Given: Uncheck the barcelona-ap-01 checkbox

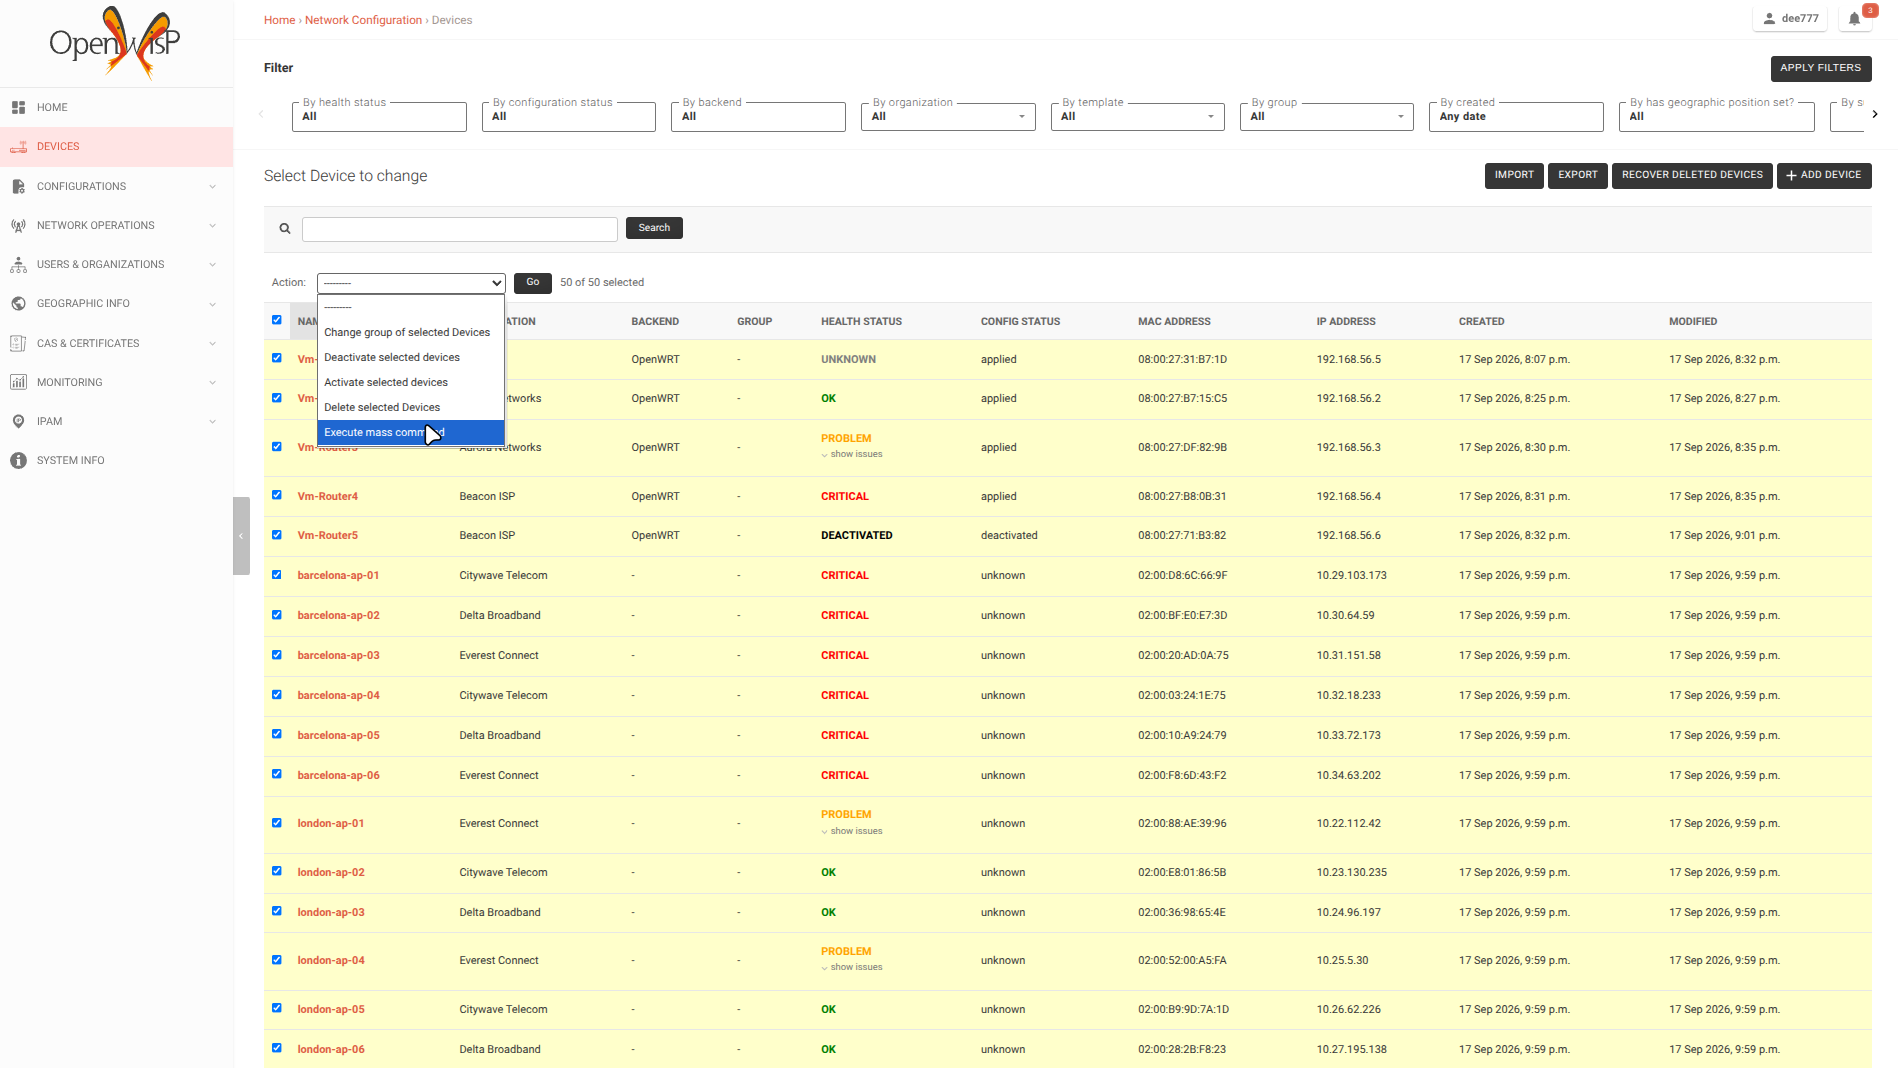Looking at the screenshot, I should [277, 575].
